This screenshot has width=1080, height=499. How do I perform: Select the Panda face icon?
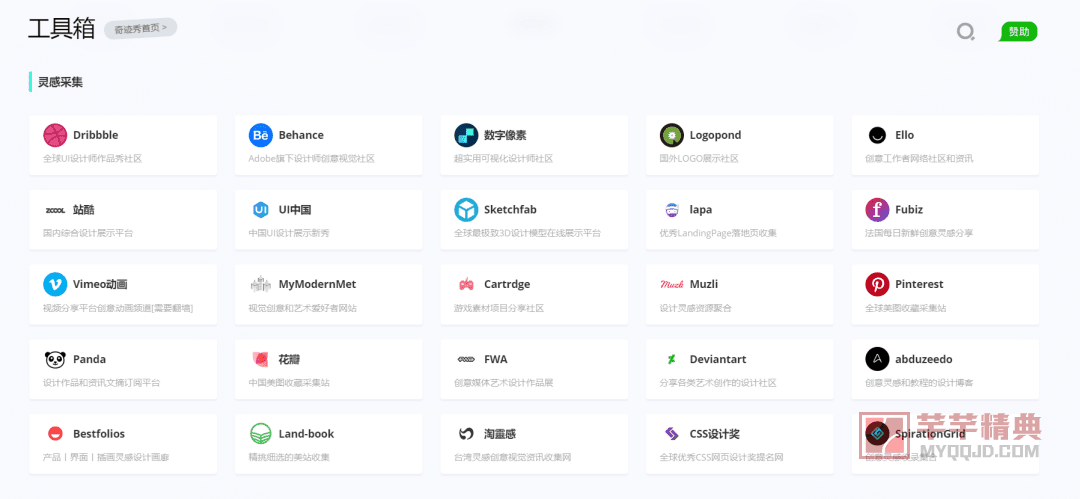55,359
